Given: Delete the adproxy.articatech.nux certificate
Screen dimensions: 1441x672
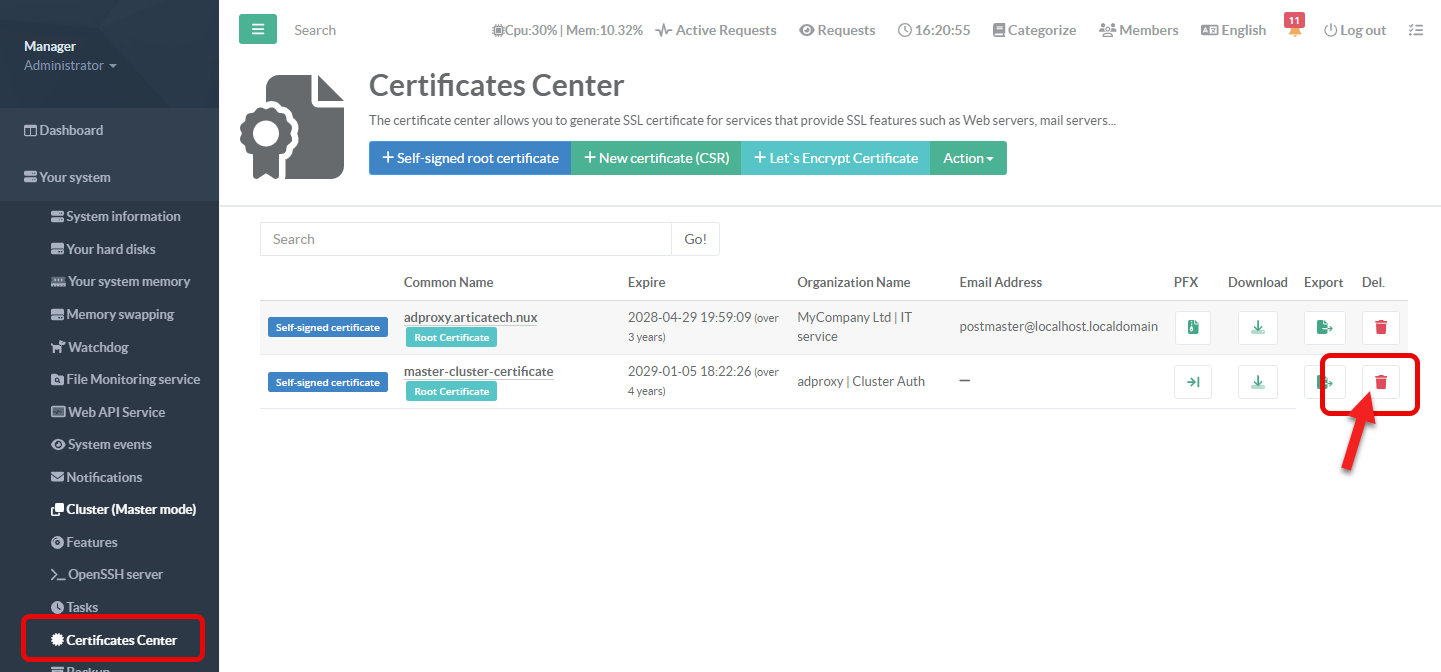Looking at the screenshot, I should pos(1381,327).
